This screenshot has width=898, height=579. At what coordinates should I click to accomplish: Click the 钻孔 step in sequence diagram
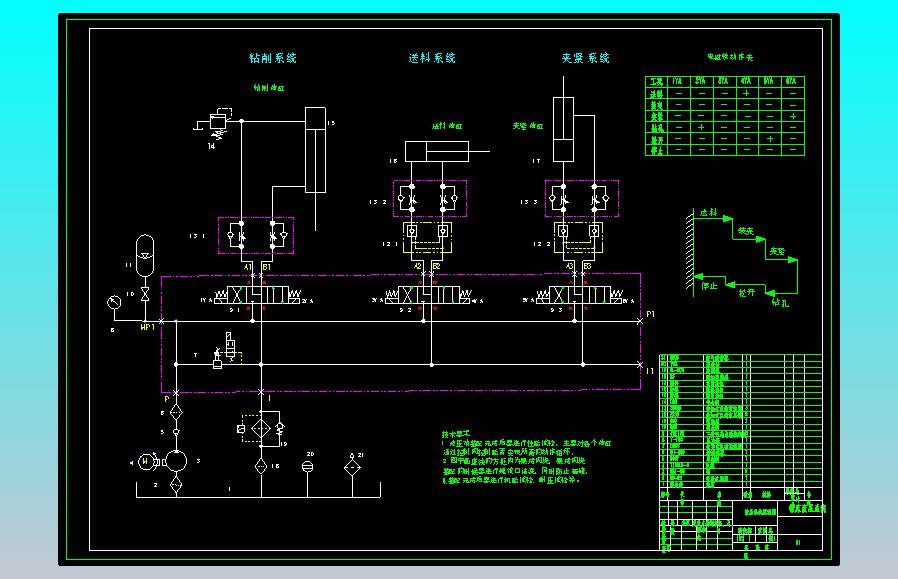[780, 302]
